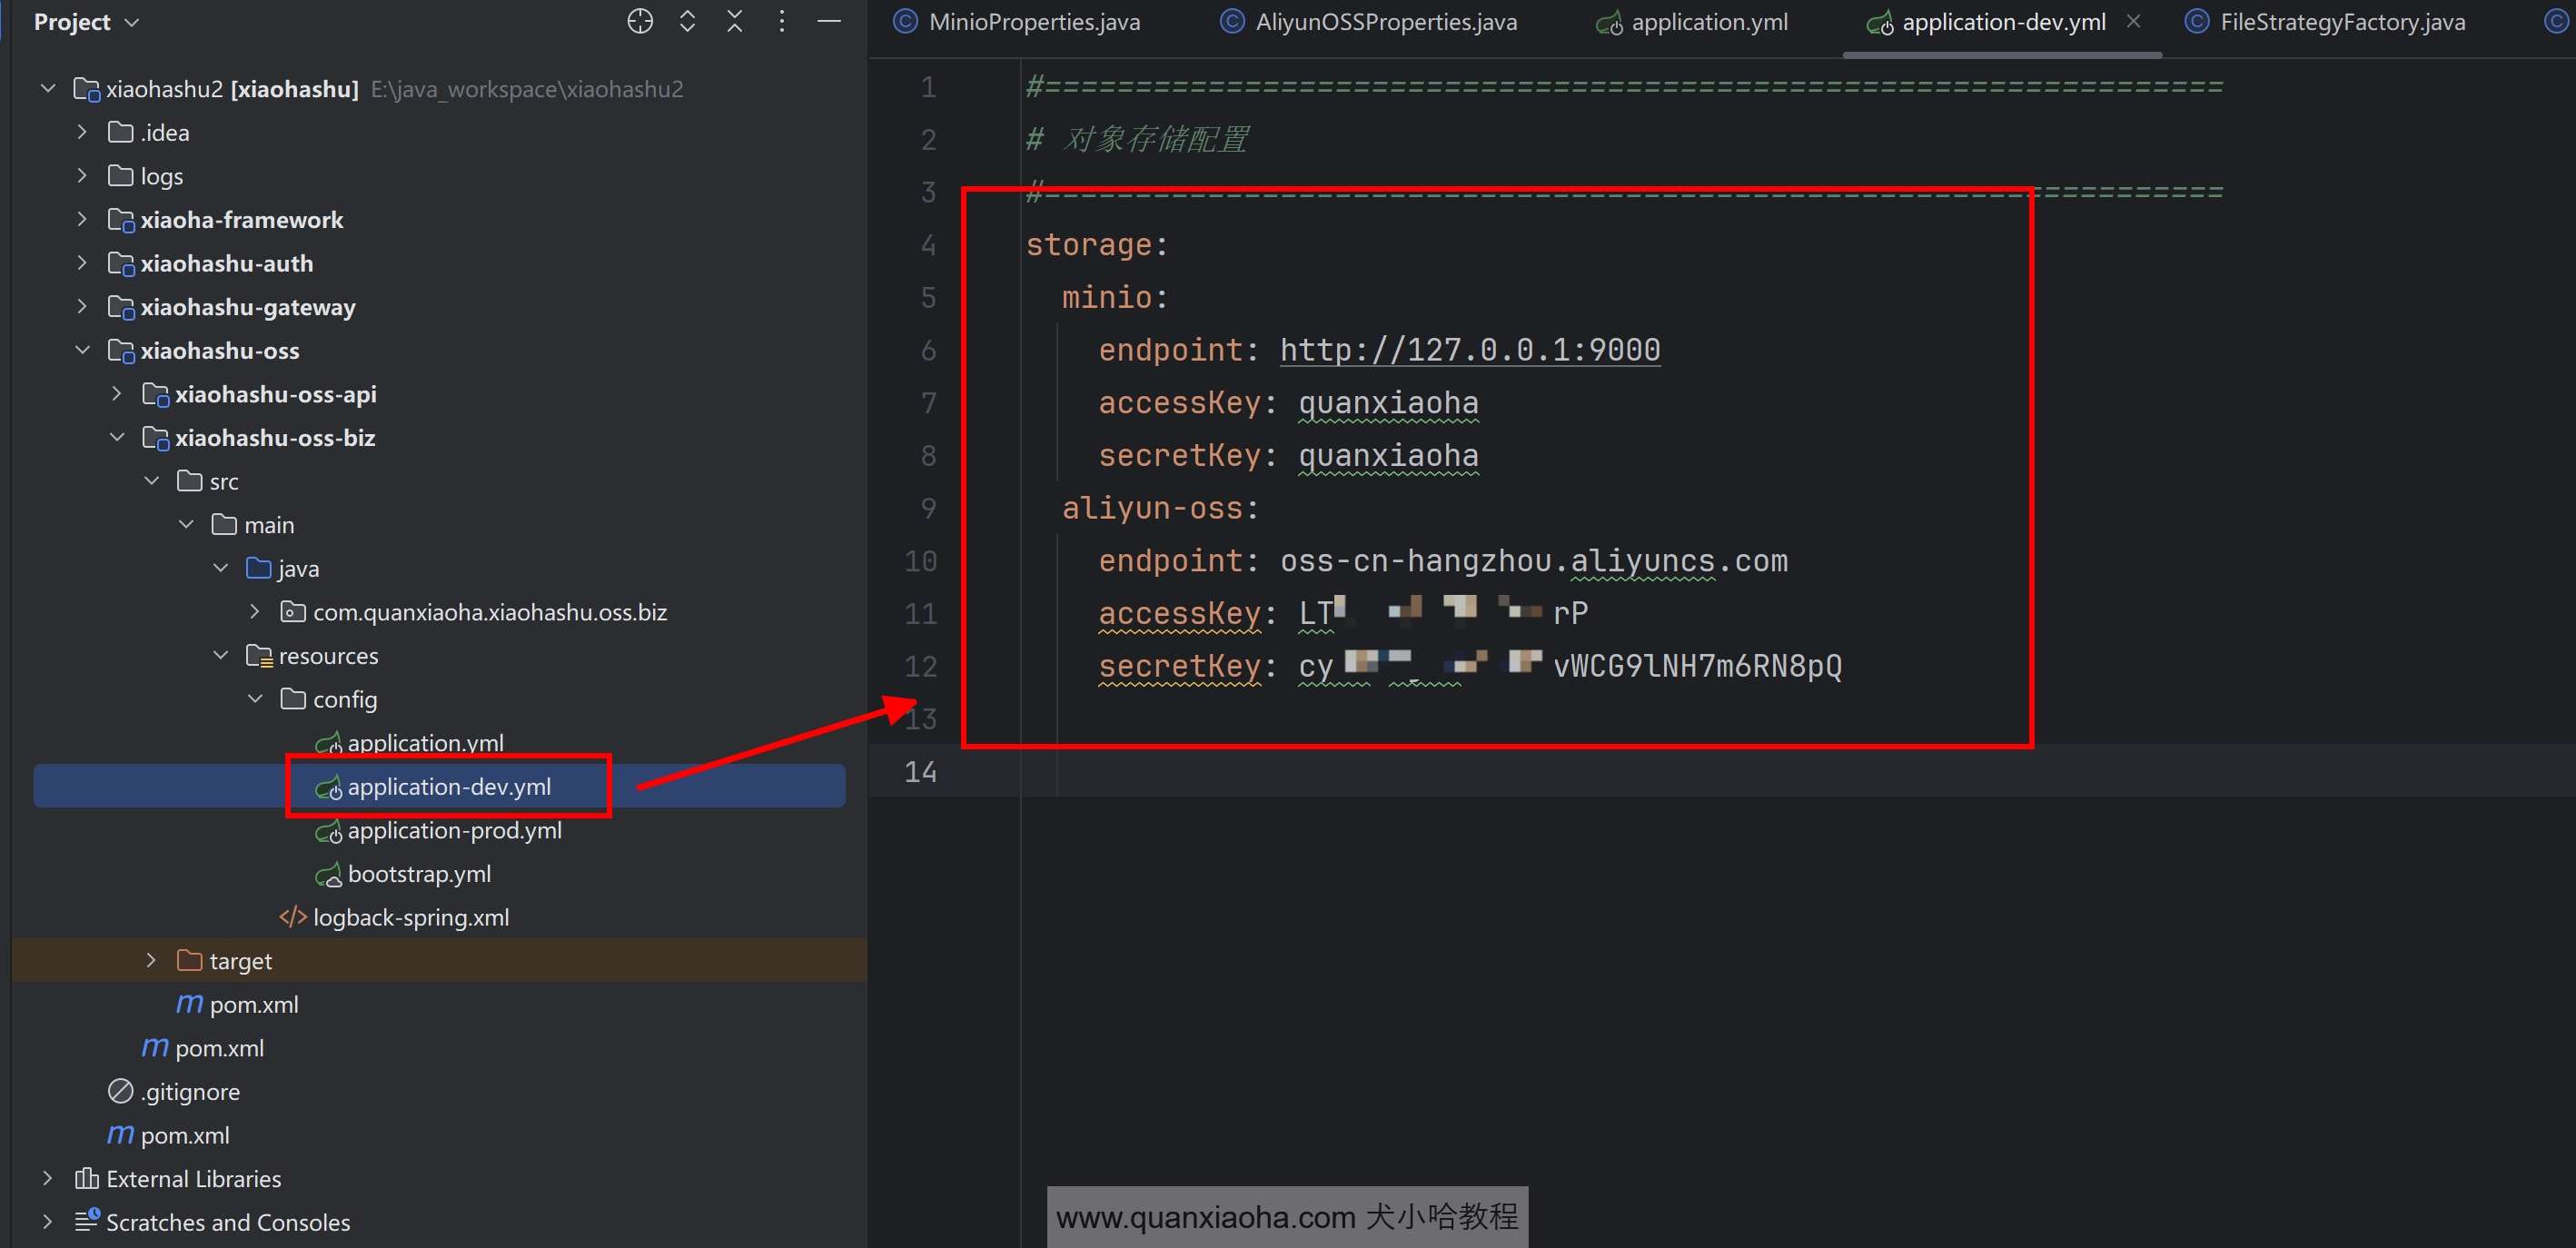This screenshot has width=2576, height=1248.
Task: Click the Collapse All icon in Project panel
Action: point(735,21)
